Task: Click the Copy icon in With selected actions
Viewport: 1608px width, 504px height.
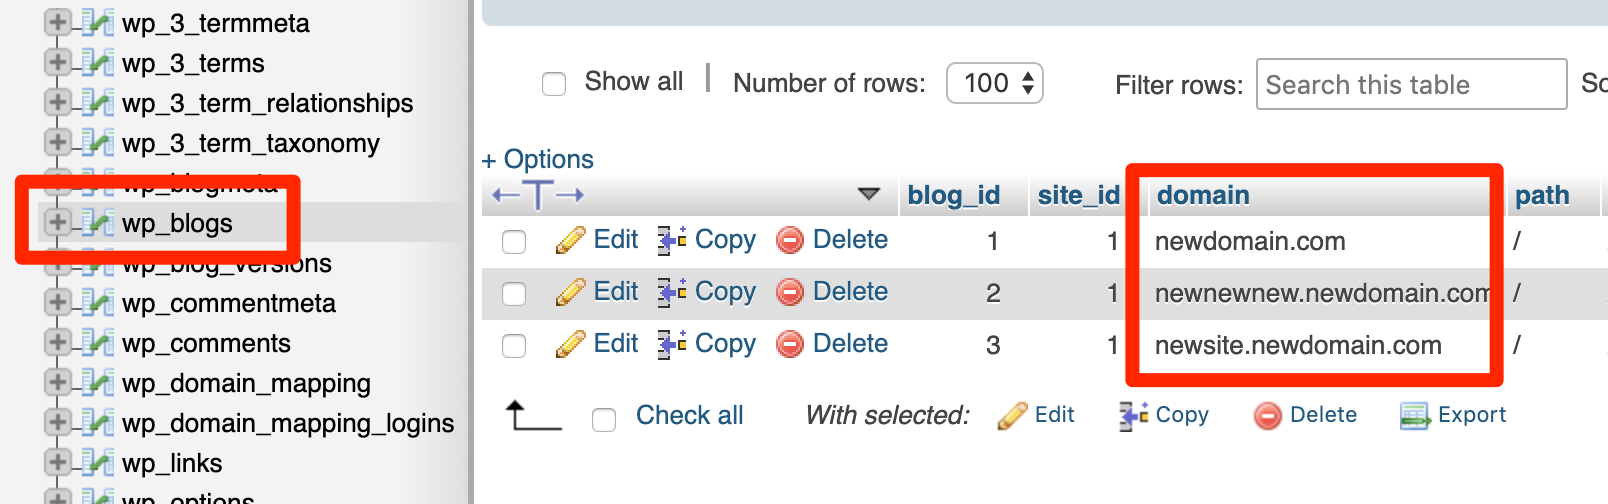Action: [x=1133, y=415]
